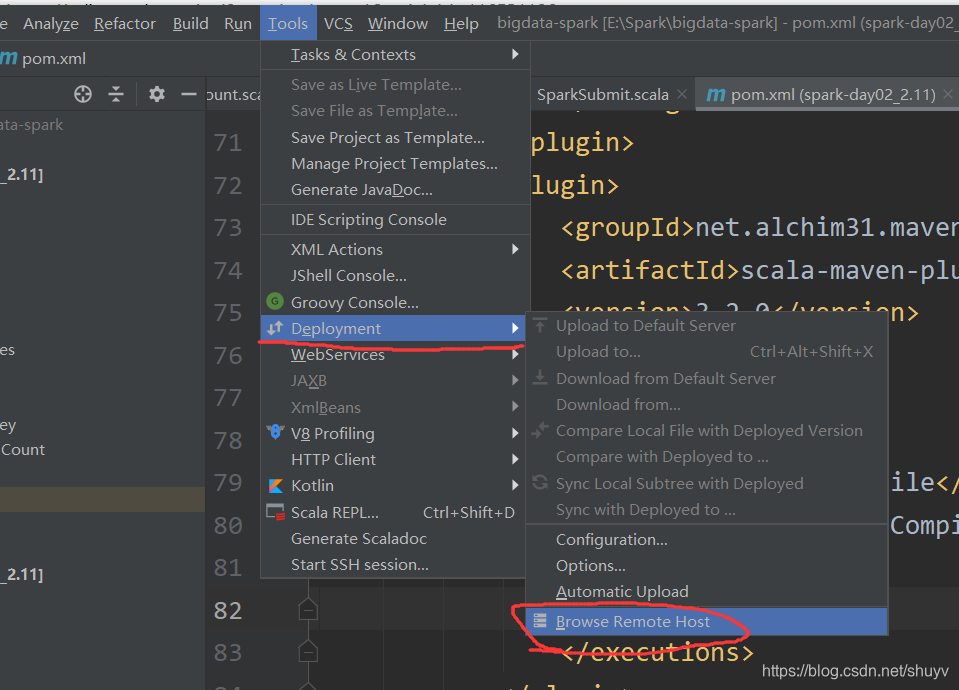Click Count item in project tree
The width and height of the screenshot is (959, 690).
[23, 450]
